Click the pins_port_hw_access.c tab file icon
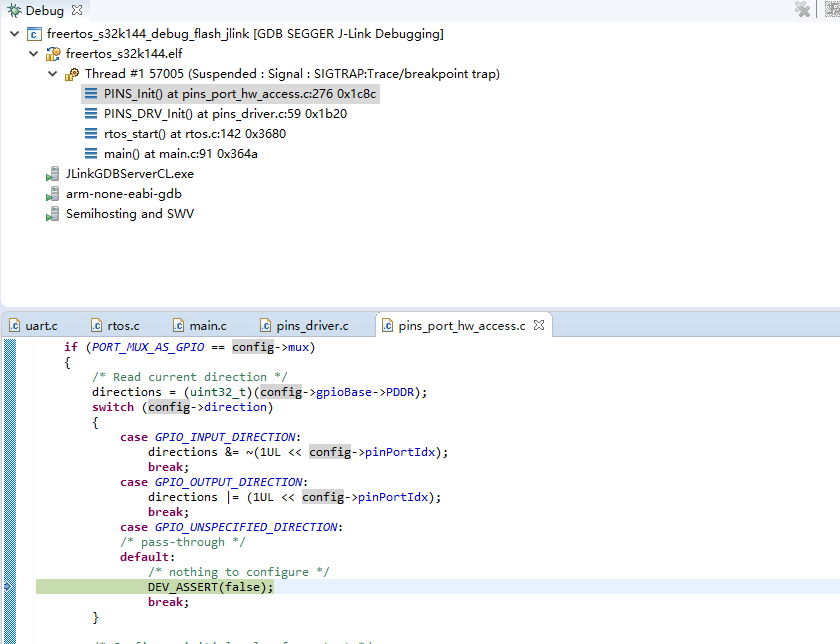The height and width of the screenshot is (644, 840). click(x=387, y=326)
